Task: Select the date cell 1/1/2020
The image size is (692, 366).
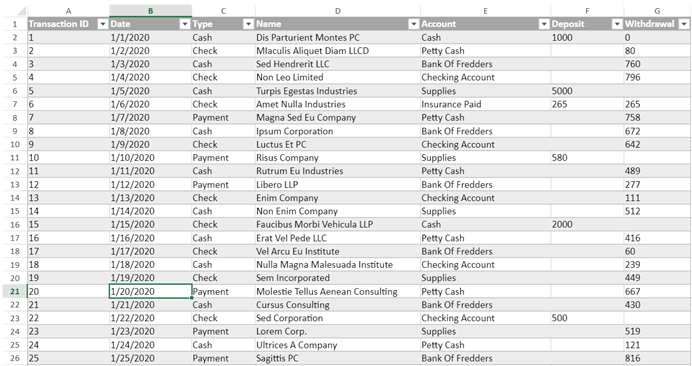Action: pyautogui.click(x=150, y=38)
